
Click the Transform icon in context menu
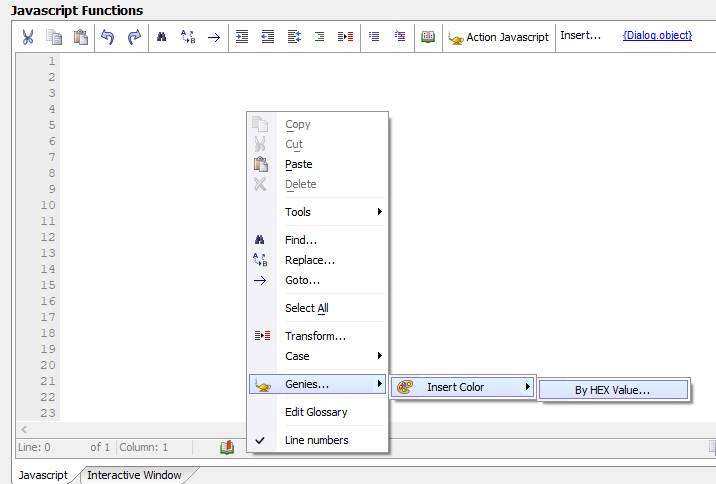point(263,336)
